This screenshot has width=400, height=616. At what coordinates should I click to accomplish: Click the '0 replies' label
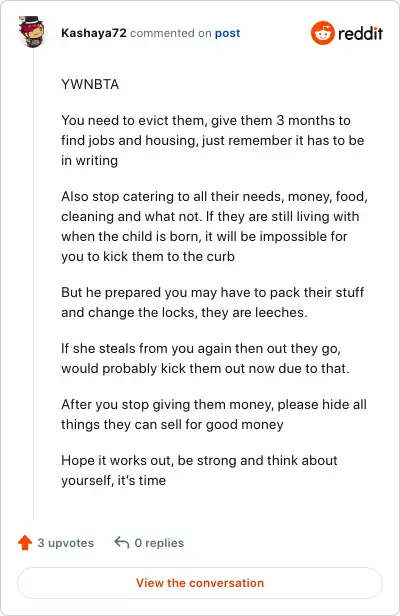(159, 543)
